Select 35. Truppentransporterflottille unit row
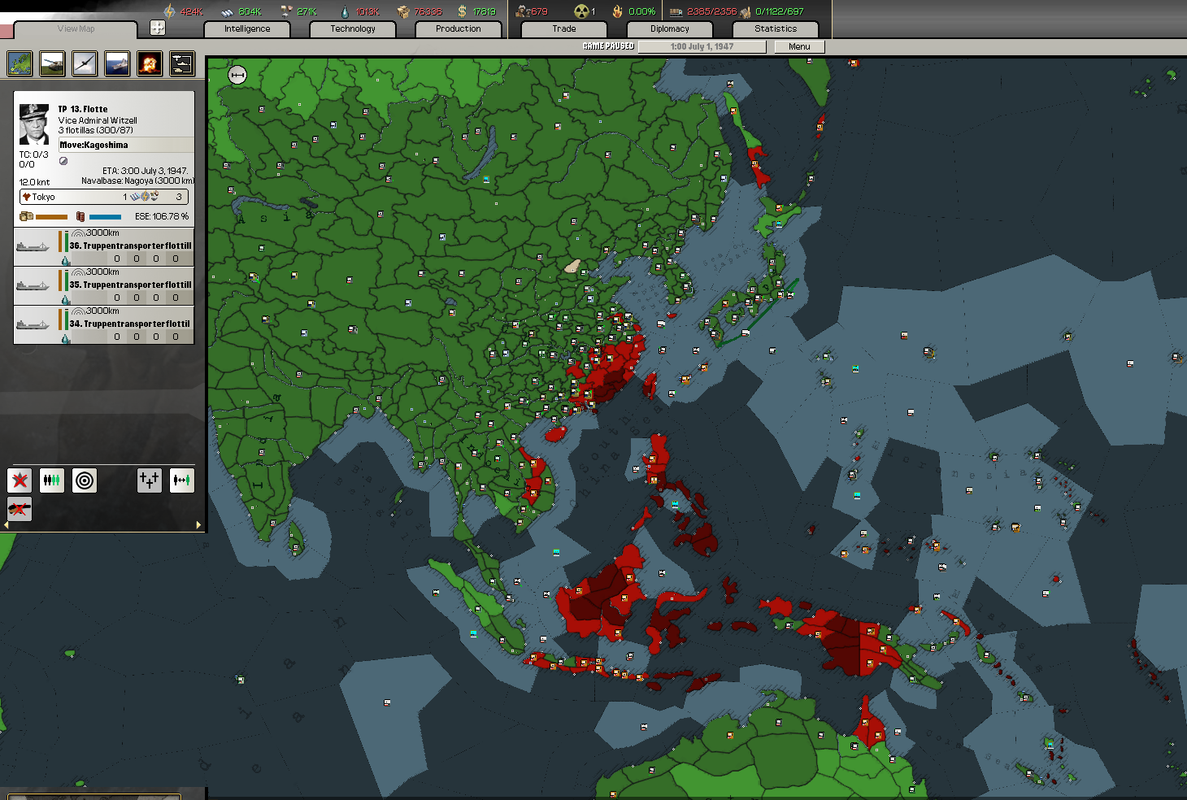This screenshot has height=800, width=1187. click(104, 285)
